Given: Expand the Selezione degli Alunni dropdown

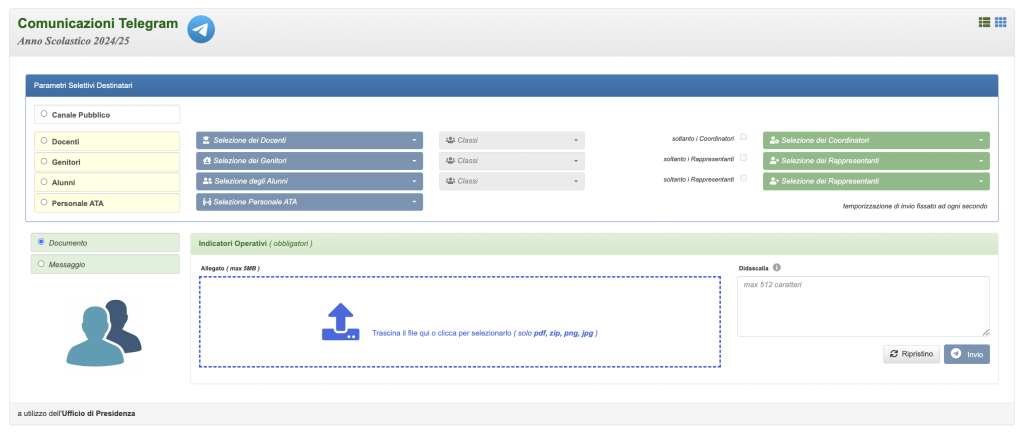Looking at the screenshot, I should point(309,181).
